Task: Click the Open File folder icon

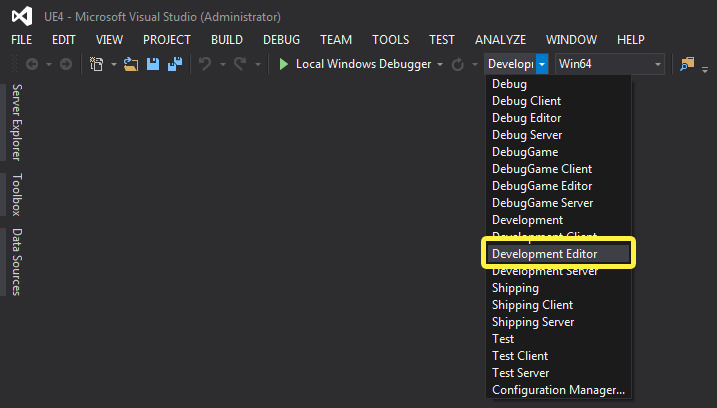Action: coord(131,64)
